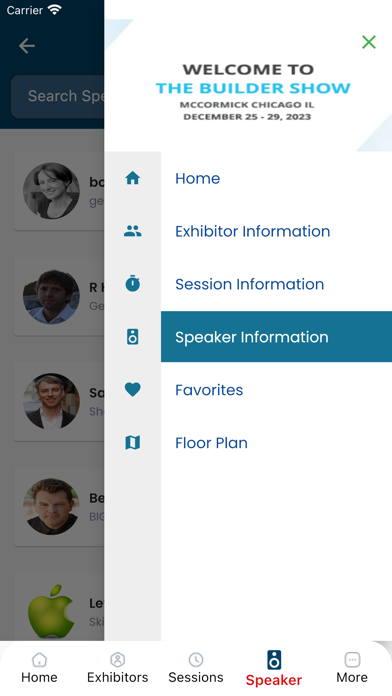
Task: Close the drawer with green X
Action: coord(369,42)
